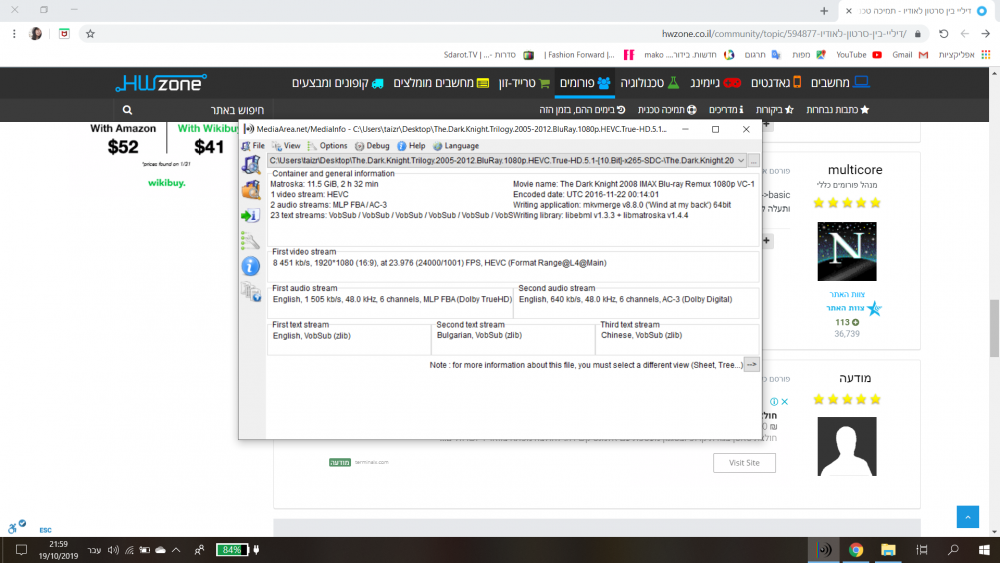Click the bottom documents icon in MediaInfo sidebar
This screenshot has height=563, width=1000.
point(251,292)
